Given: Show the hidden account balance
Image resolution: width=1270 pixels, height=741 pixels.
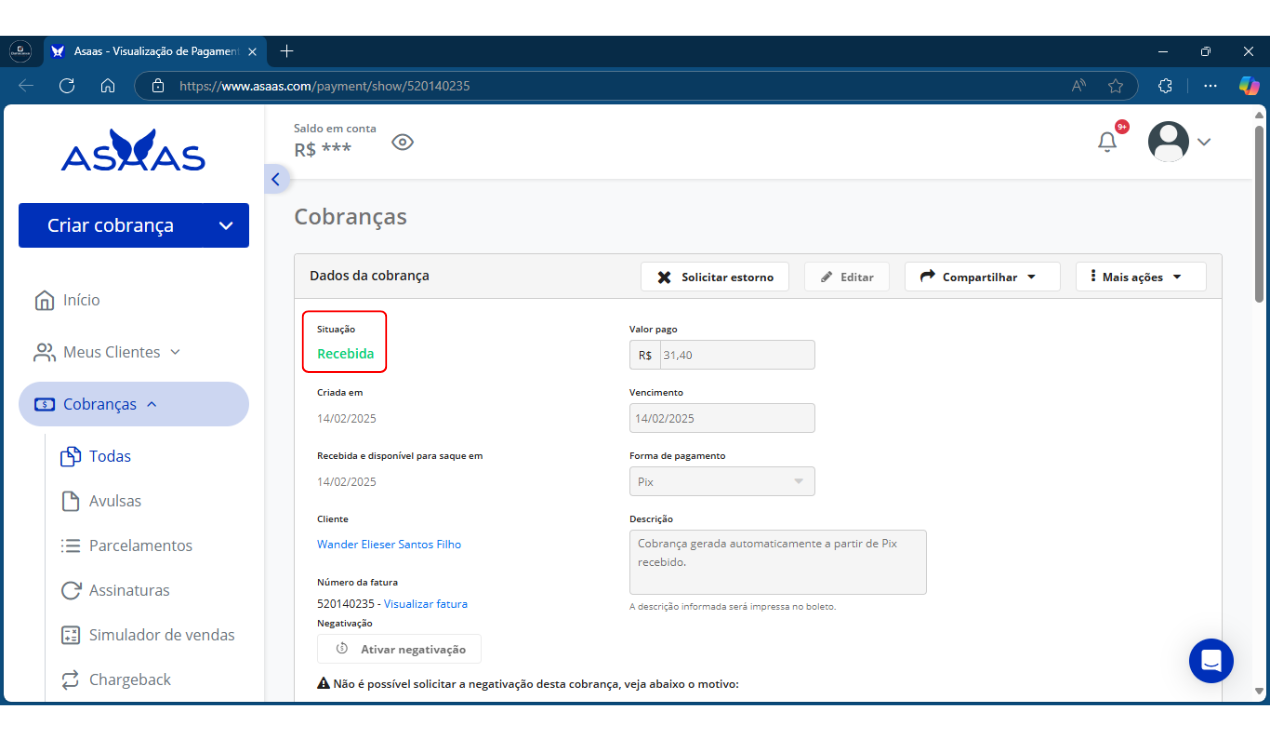Looking at the screenshot, I should pos(402,142).
